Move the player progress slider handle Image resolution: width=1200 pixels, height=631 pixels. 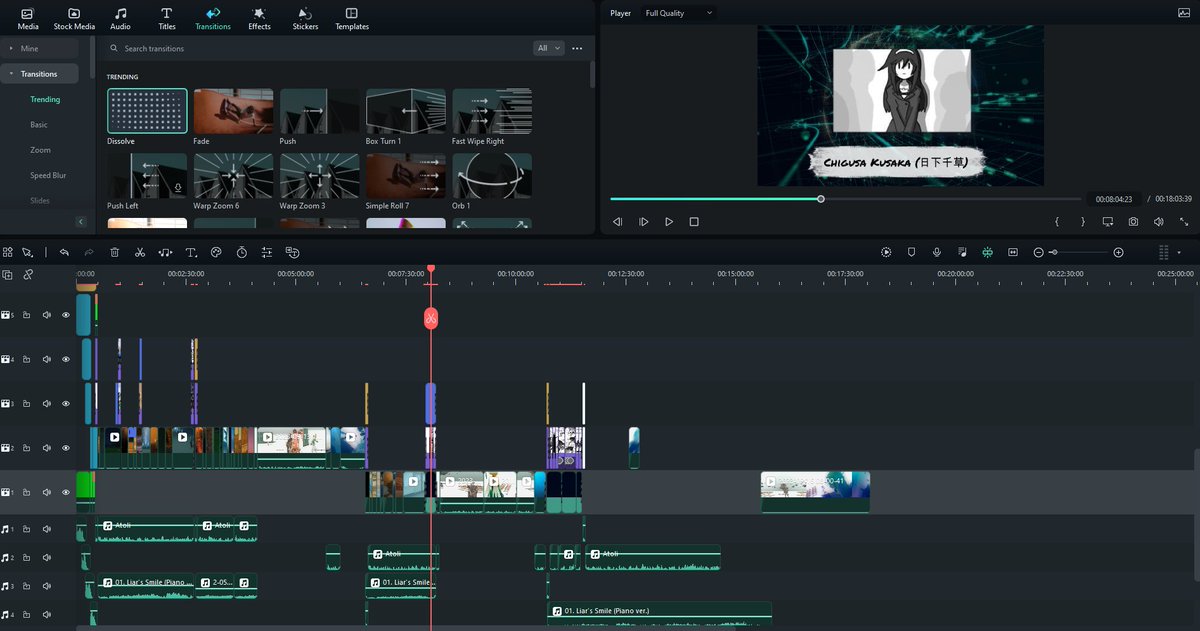click(x=821, y=199)
